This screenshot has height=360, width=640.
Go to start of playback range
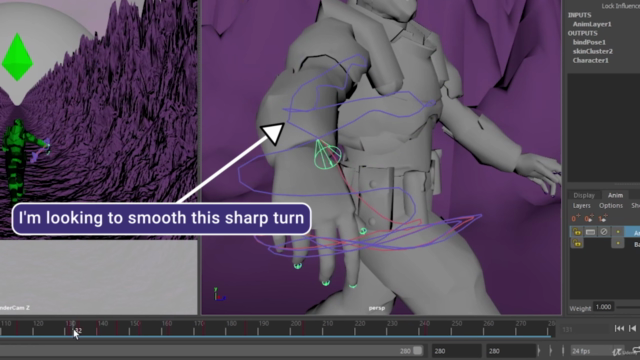pyautogui.click(x=619, y=329)
